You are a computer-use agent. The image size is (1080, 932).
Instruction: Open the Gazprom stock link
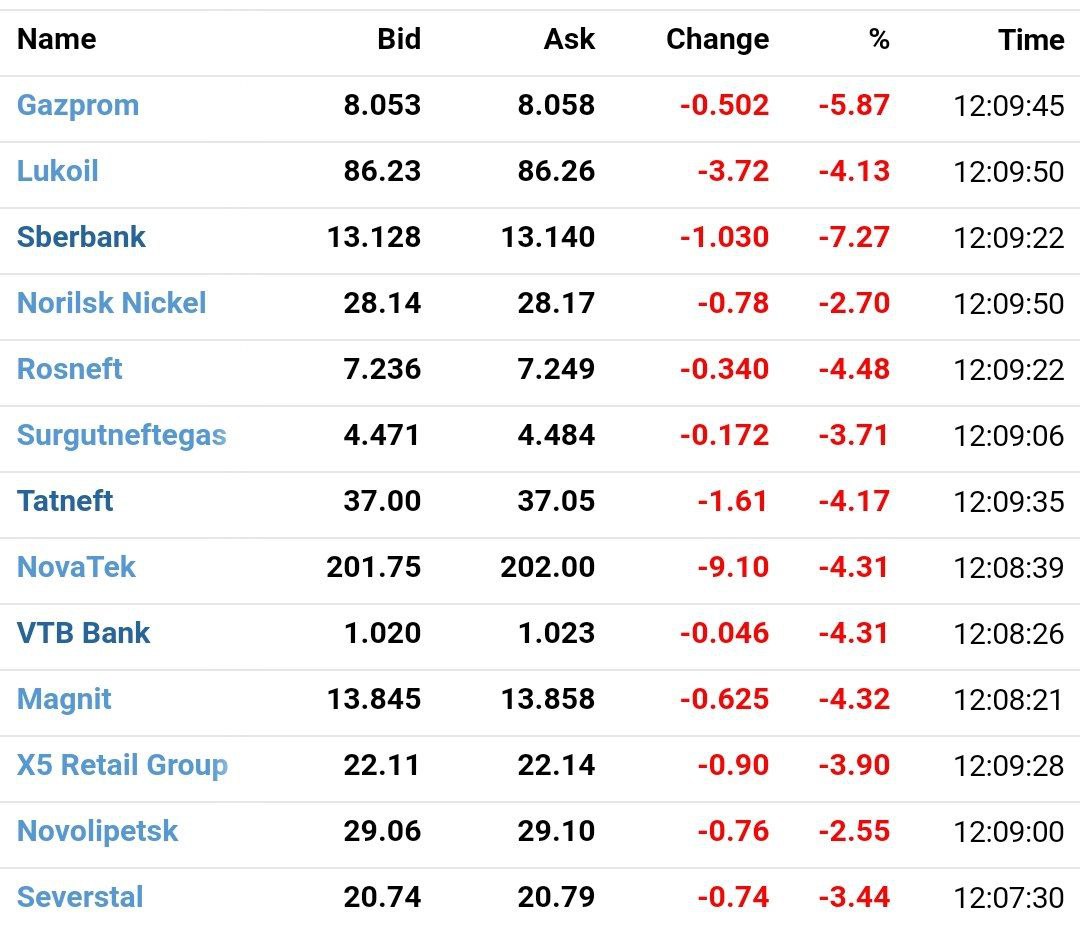78,105
